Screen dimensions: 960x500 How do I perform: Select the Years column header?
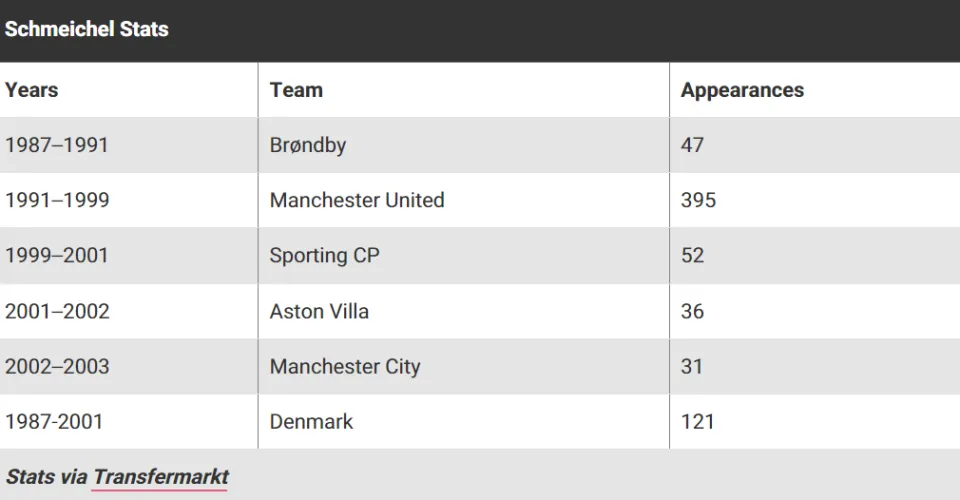click(32, 90)
